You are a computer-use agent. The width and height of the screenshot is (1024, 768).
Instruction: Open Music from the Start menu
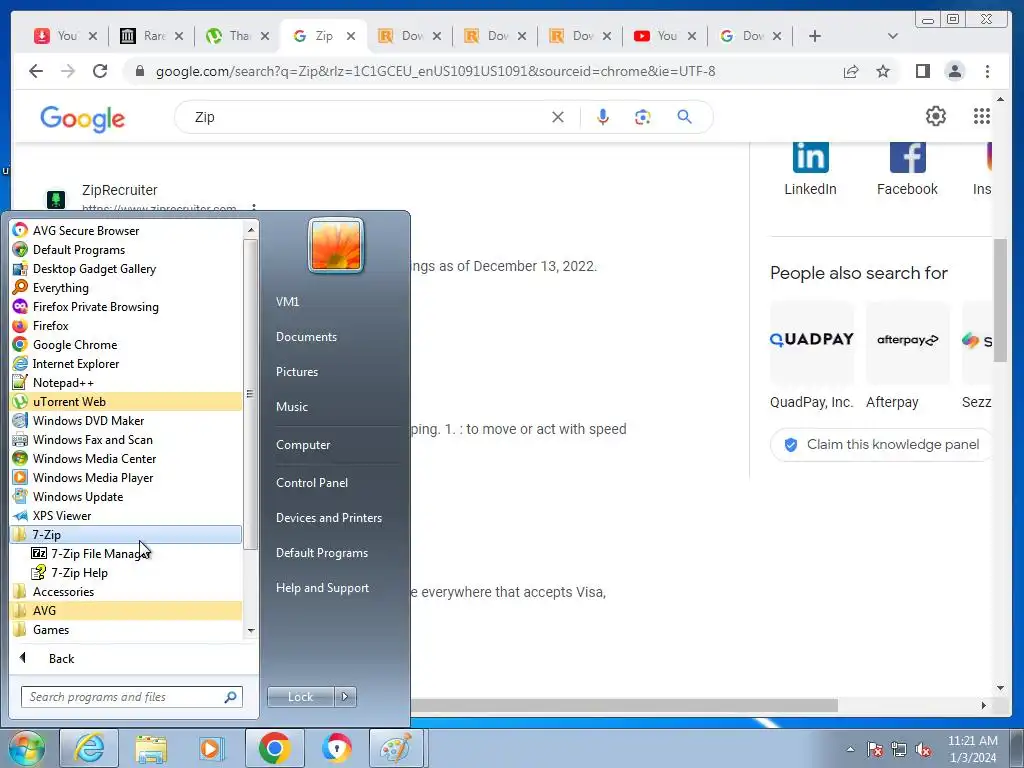292,407
